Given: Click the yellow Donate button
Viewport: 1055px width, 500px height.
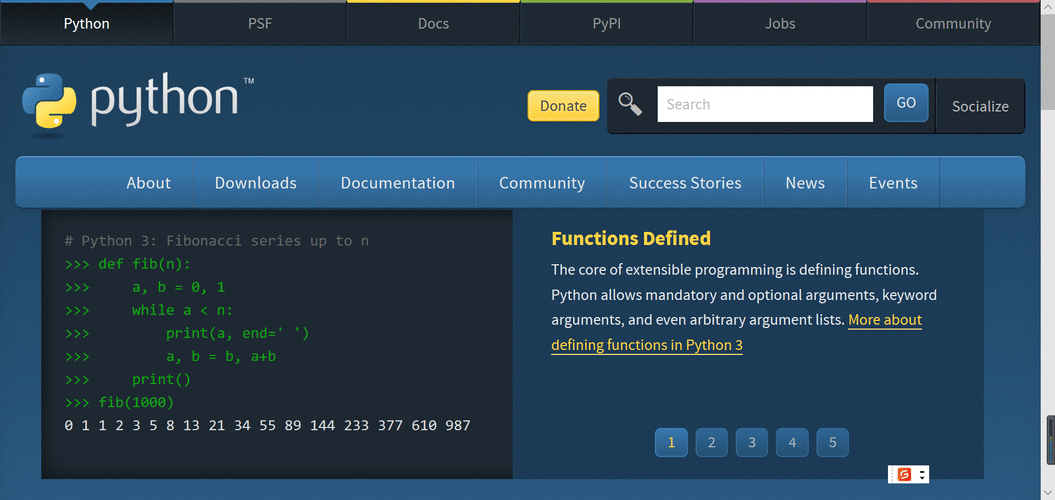Looking at the screenshot, I should coord(563,106).
